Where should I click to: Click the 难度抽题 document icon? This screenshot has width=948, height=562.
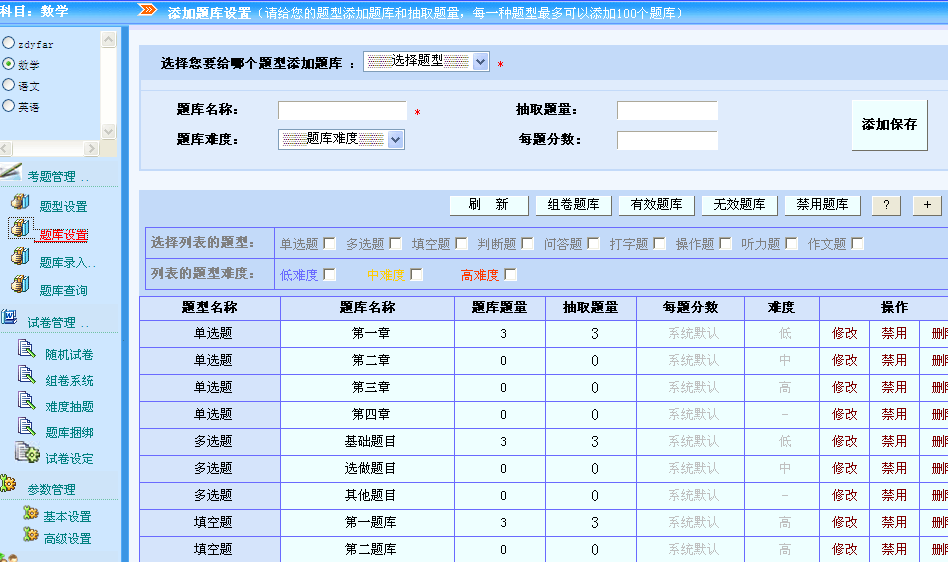tap(27, 402)
